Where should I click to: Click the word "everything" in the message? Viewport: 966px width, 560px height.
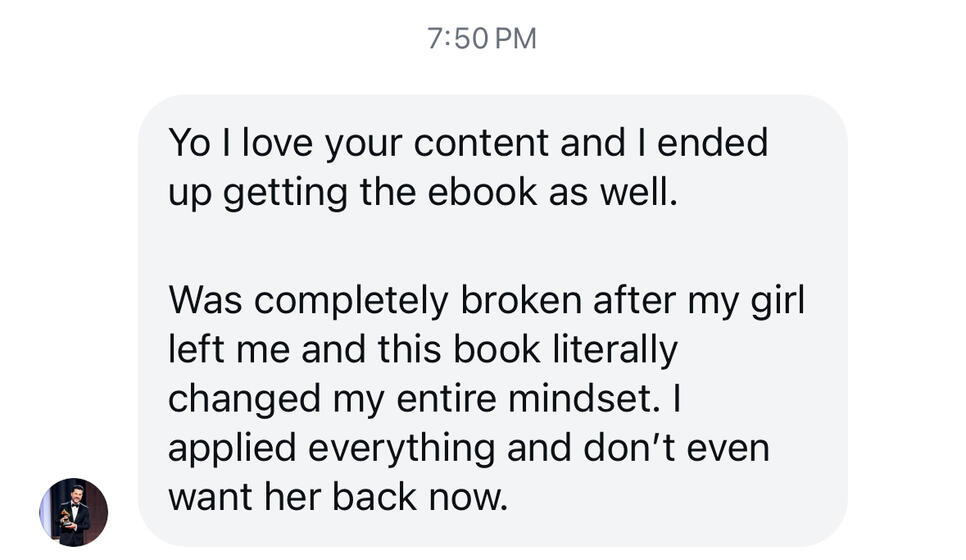401,447
